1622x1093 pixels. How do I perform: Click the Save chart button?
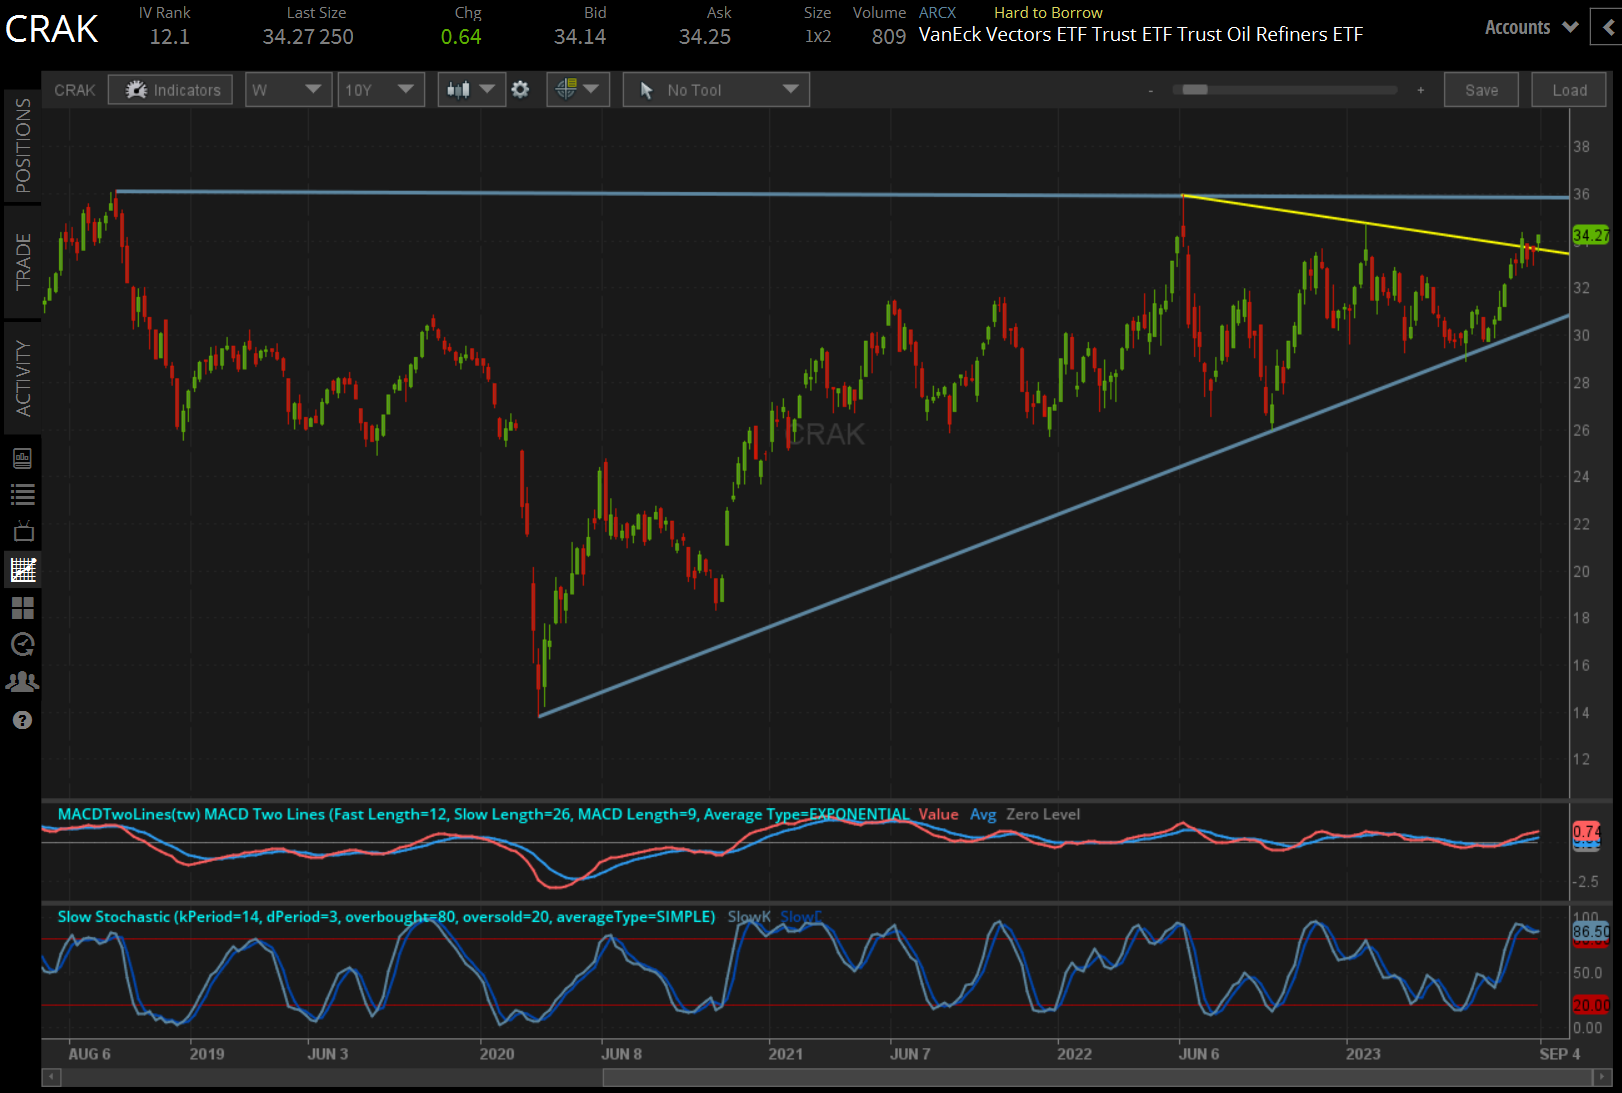coord(1481,89)
